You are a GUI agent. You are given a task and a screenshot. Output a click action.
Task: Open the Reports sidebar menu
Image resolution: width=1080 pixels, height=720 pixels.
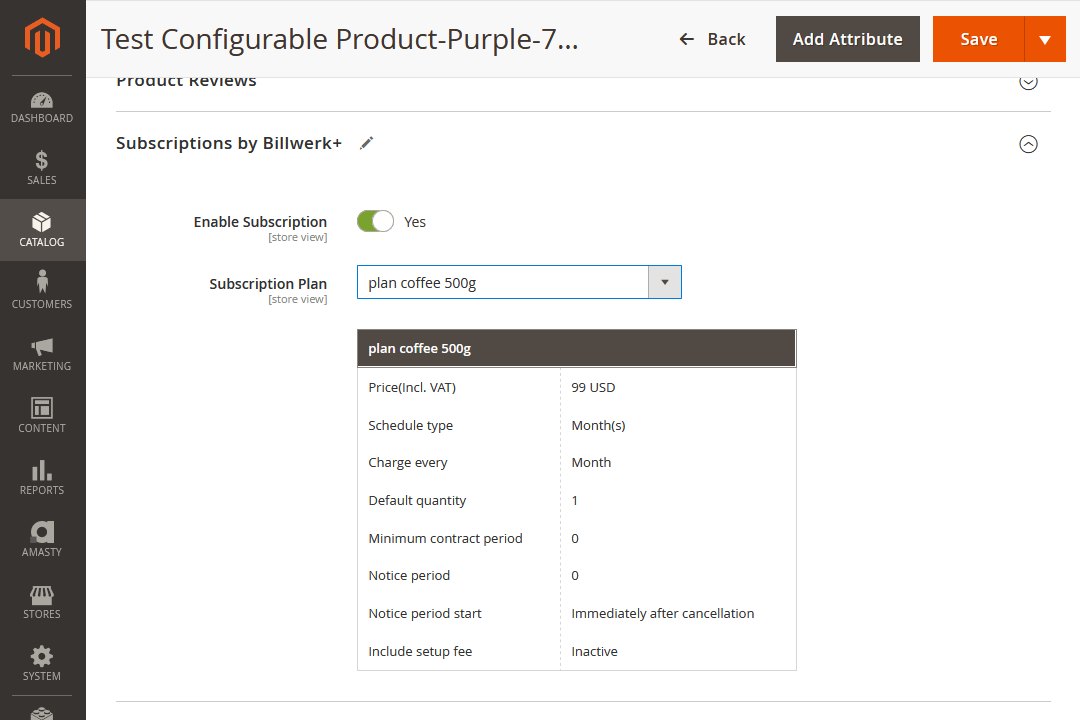point(42,478)
